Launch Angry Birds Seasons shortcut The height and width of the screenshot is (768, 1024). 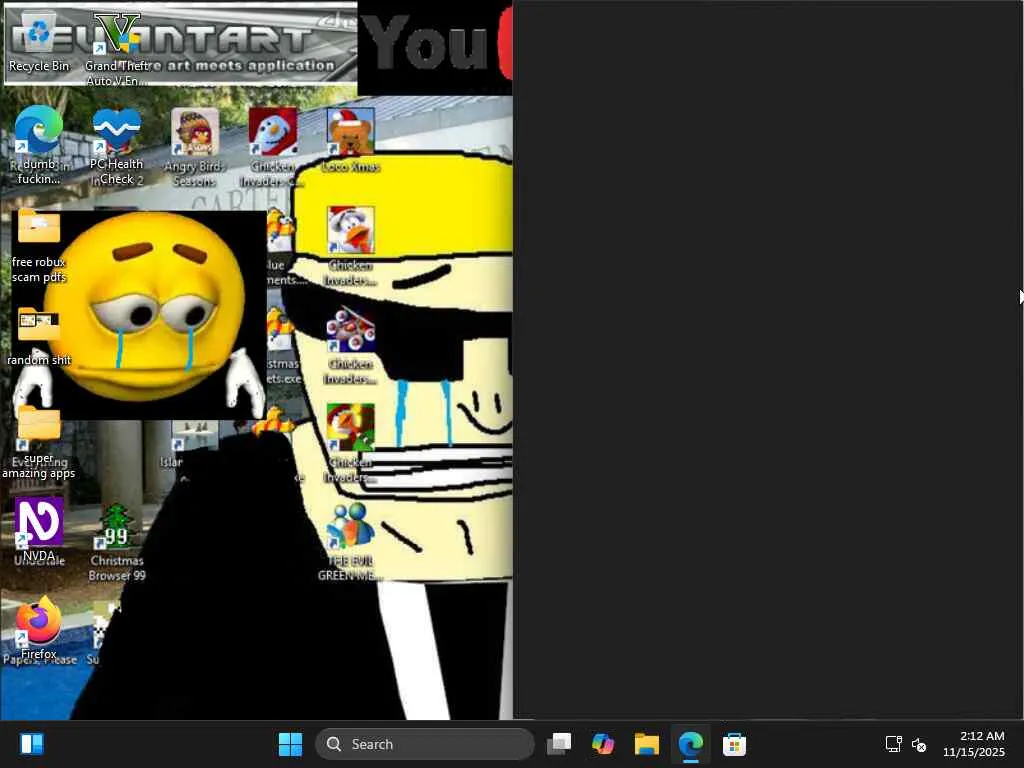(x=195, y=148)
